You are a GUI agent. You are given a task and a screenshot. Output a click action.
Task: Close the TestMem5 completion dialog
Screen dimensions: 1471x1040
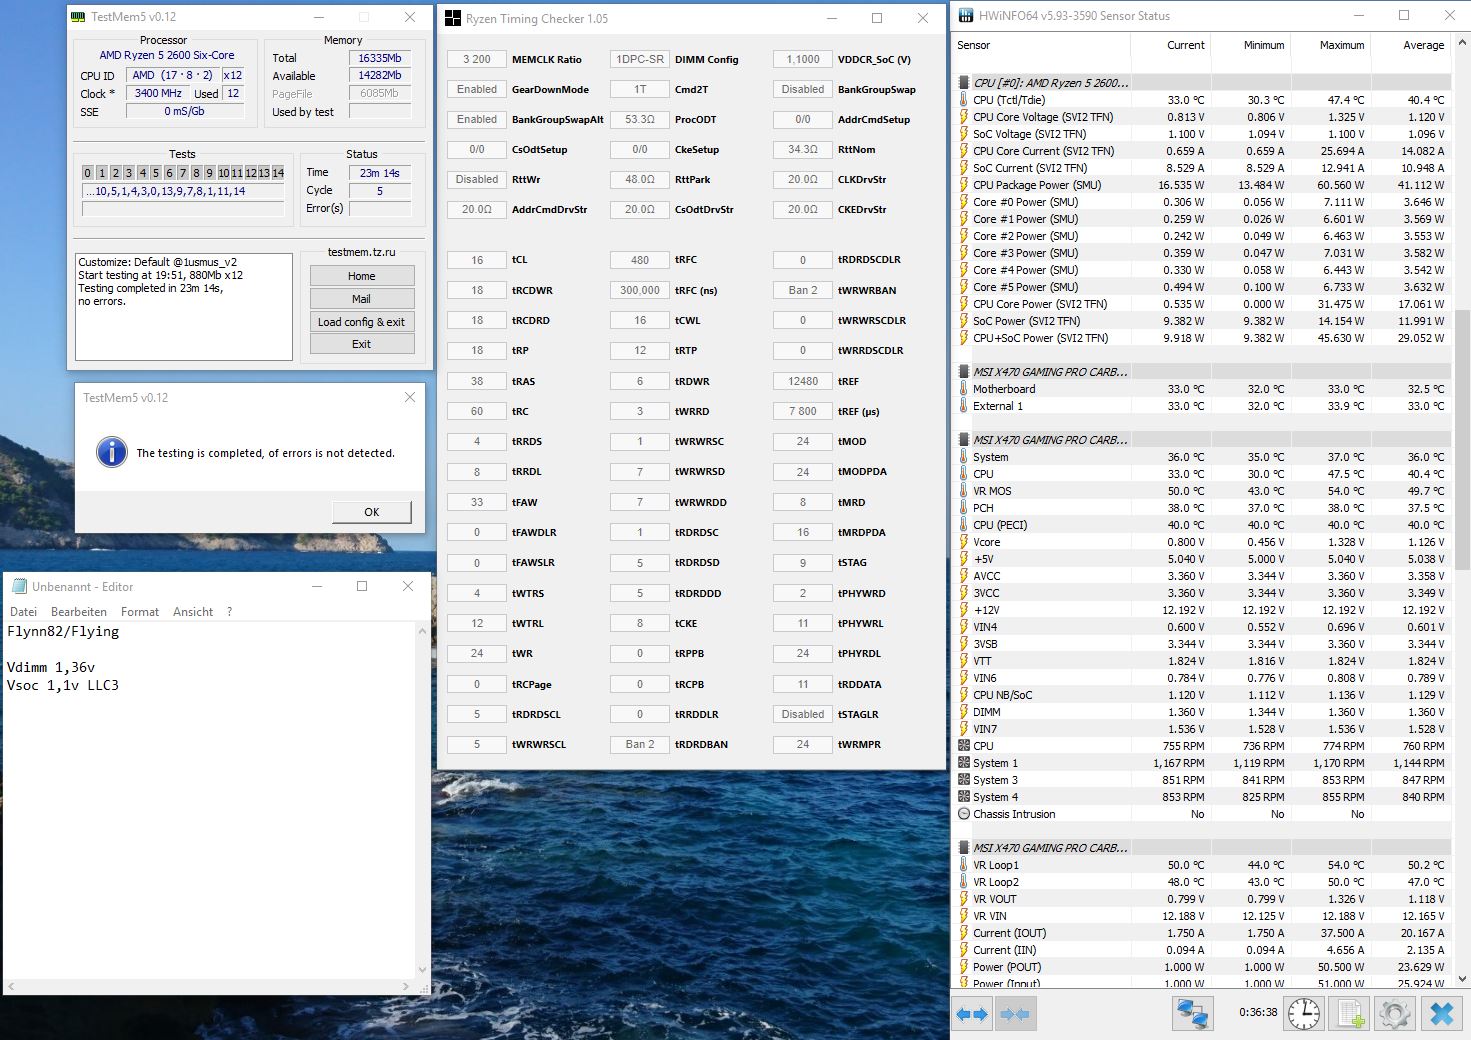409,397
